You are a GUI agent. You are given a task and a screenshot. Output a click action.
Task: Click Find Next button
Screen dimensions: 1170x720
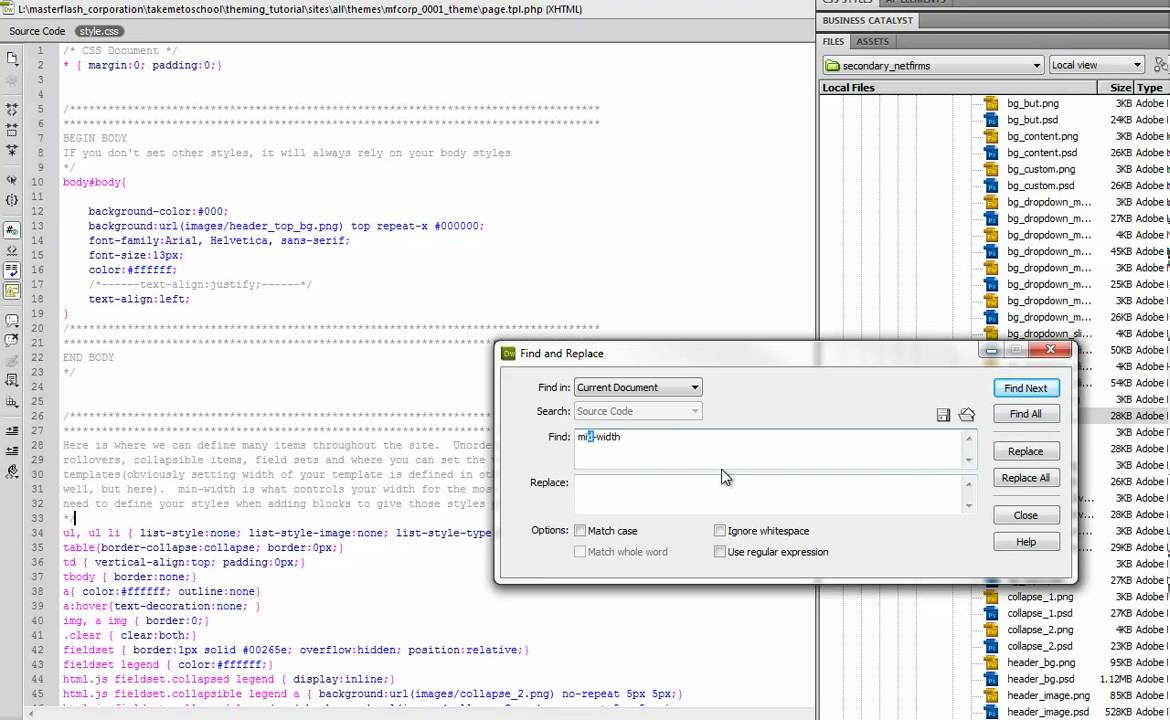click(1026, 388)
